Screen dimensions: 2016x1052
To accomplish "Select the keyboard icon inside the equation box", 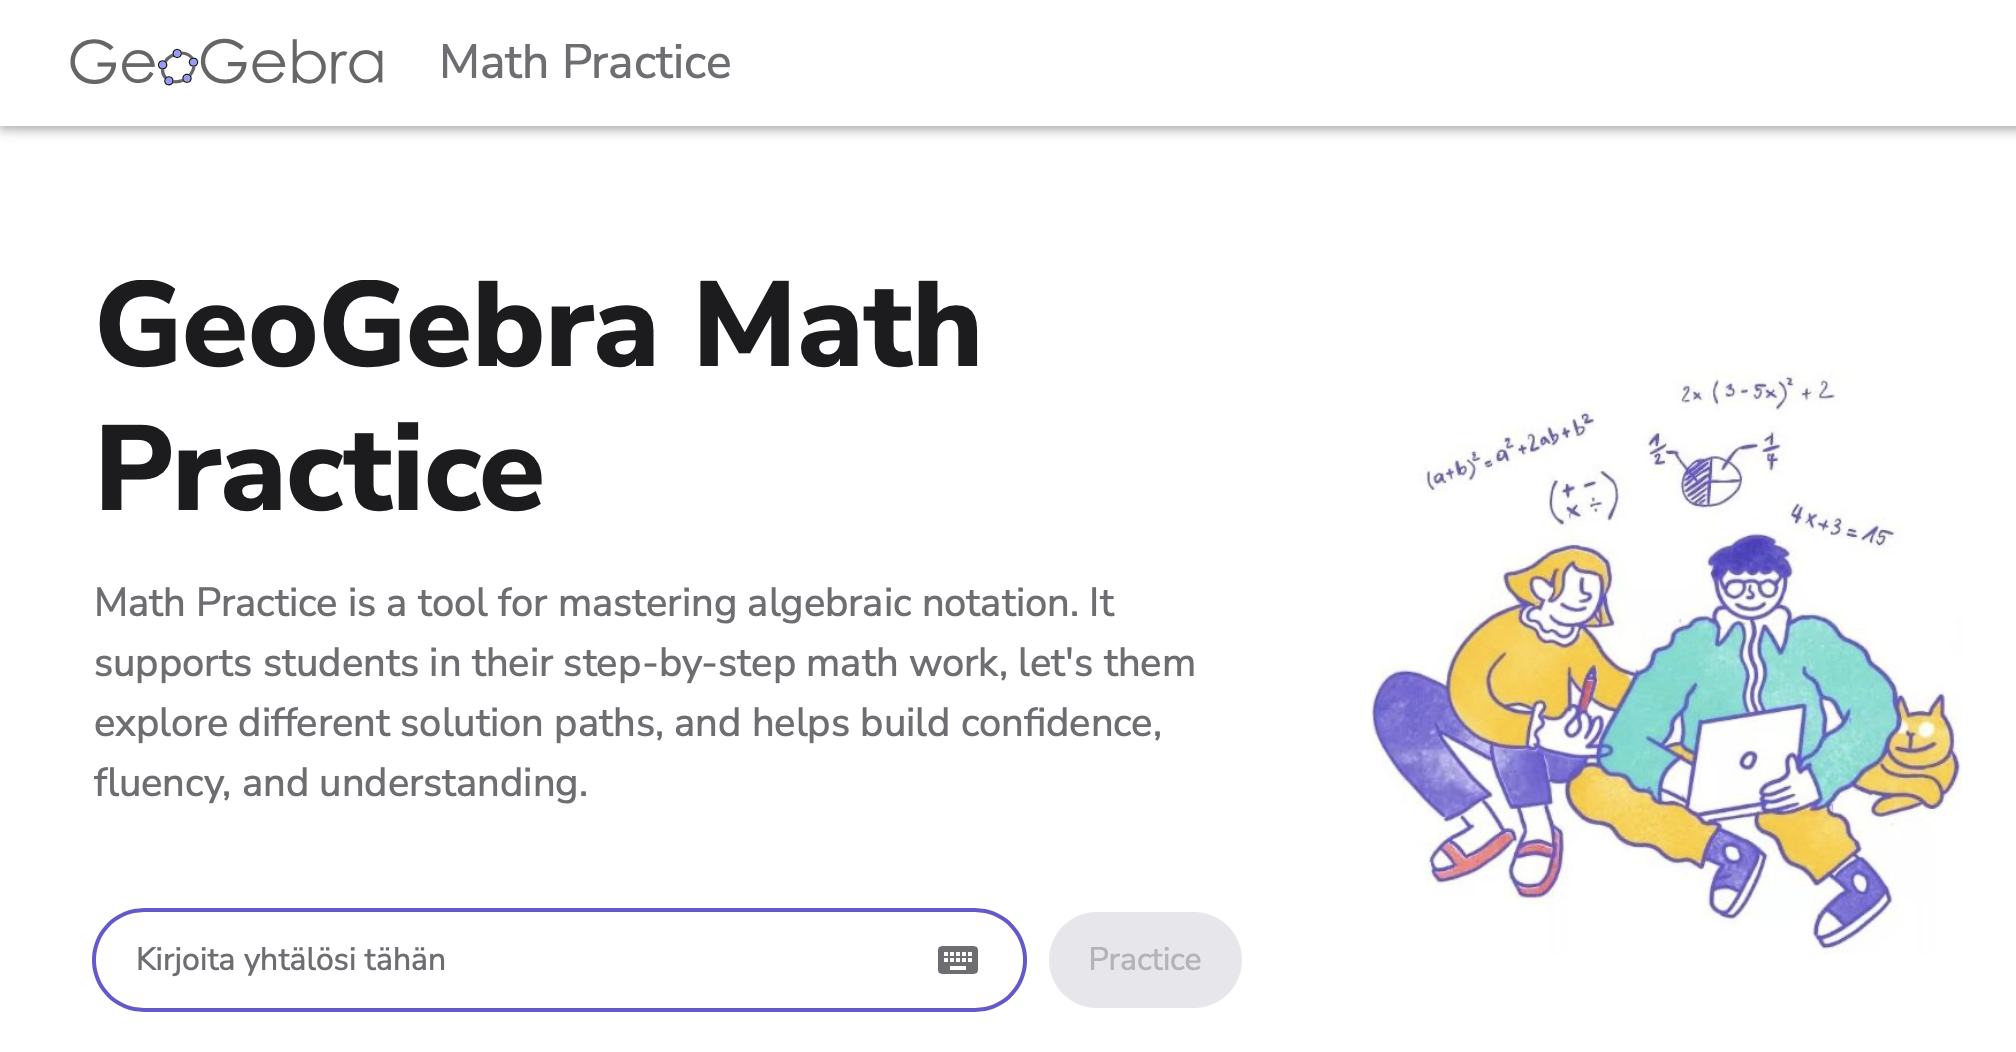I will click(x=957, y=958).
